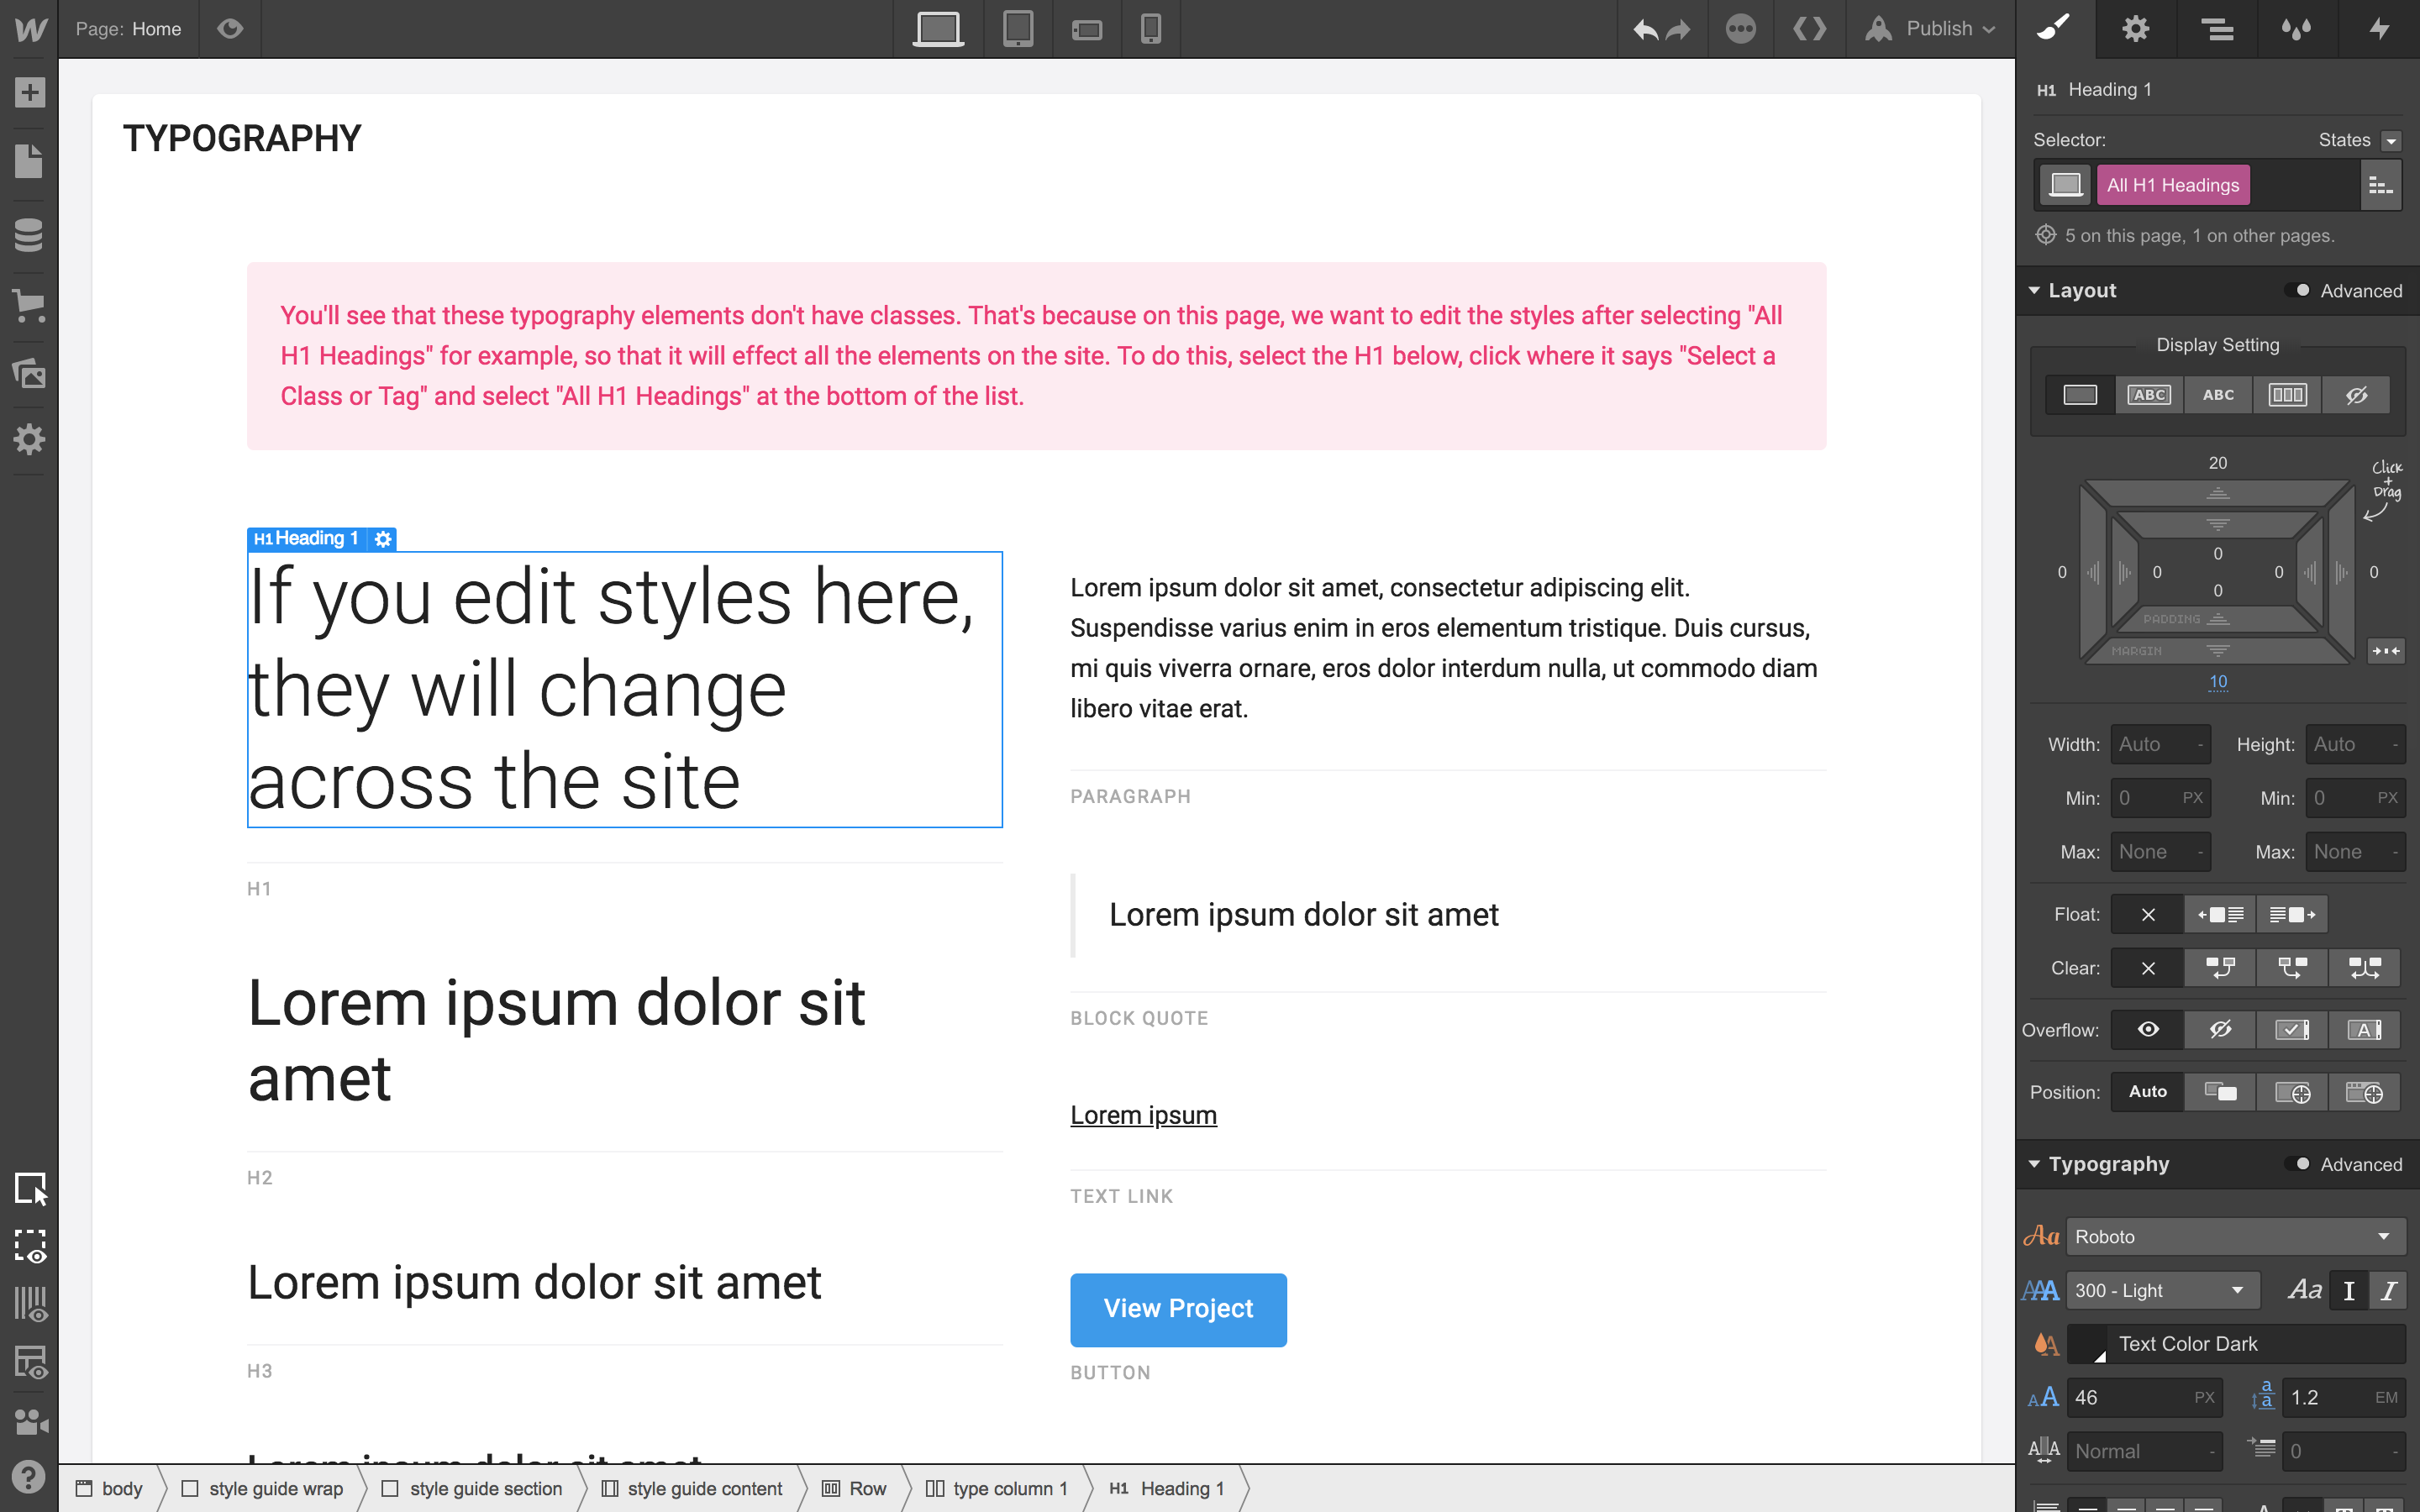
Task: Select the Home page tab
Action: (157, 28)
